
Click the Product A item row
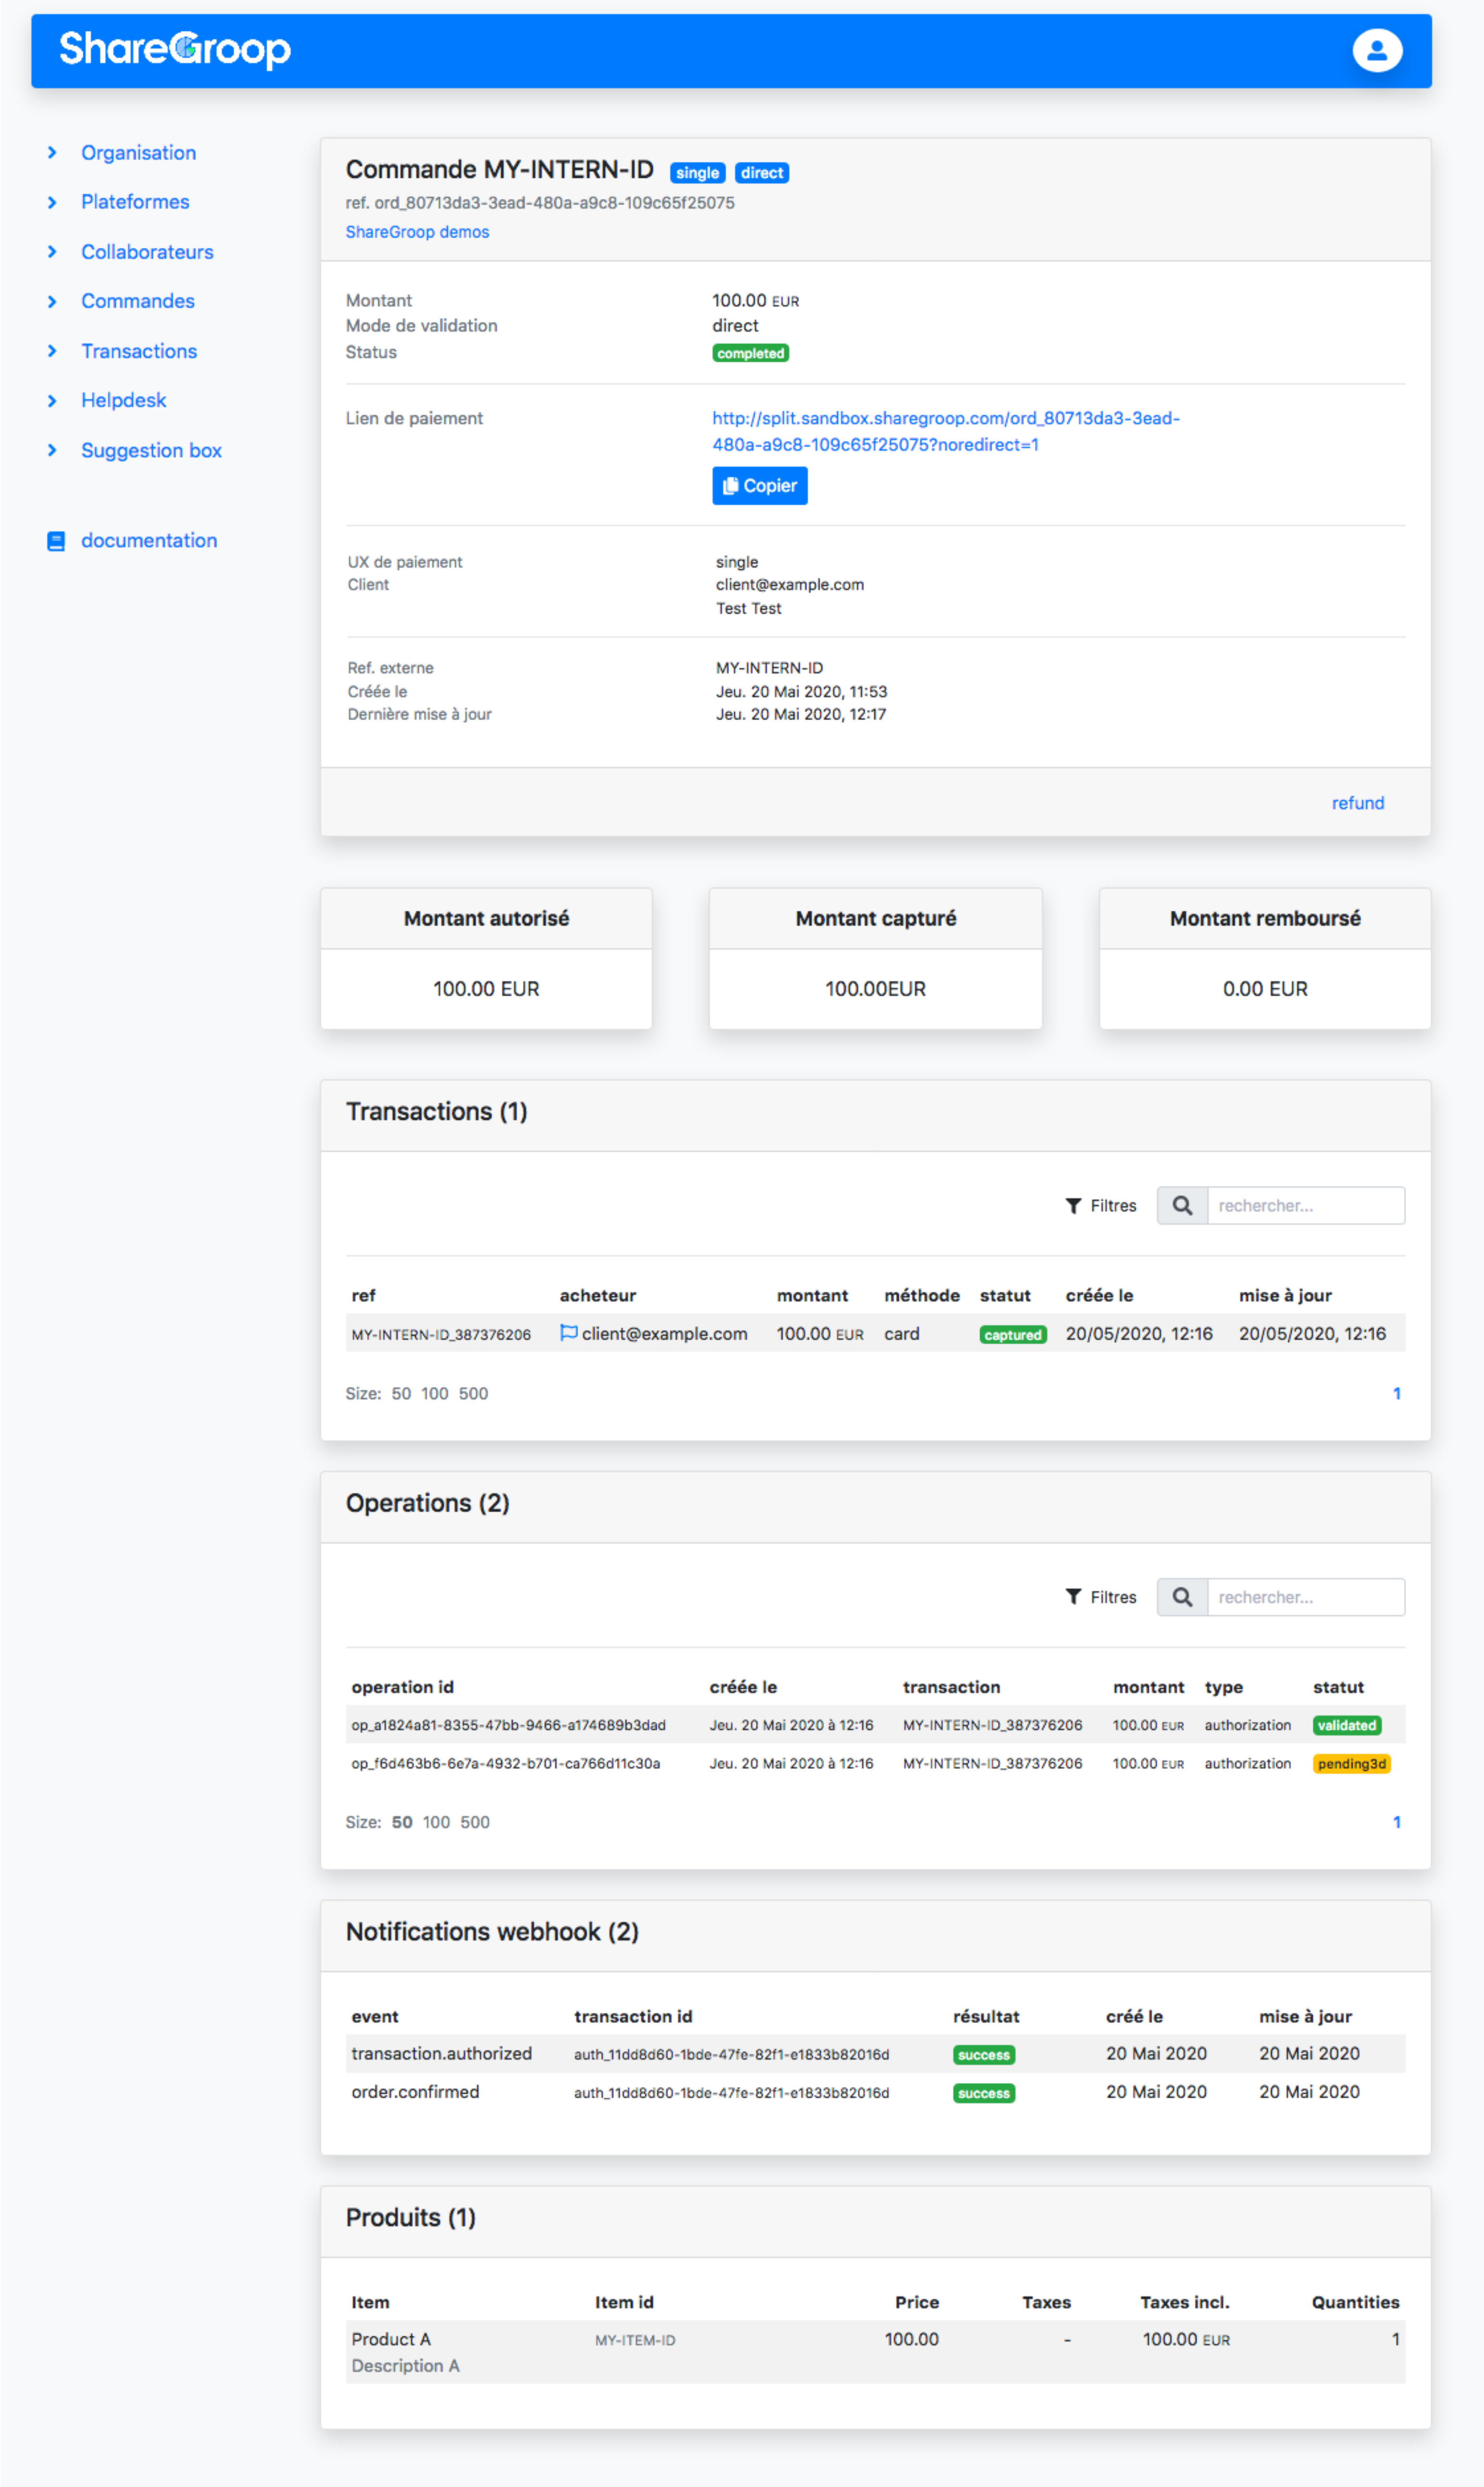pos(875,2352)
